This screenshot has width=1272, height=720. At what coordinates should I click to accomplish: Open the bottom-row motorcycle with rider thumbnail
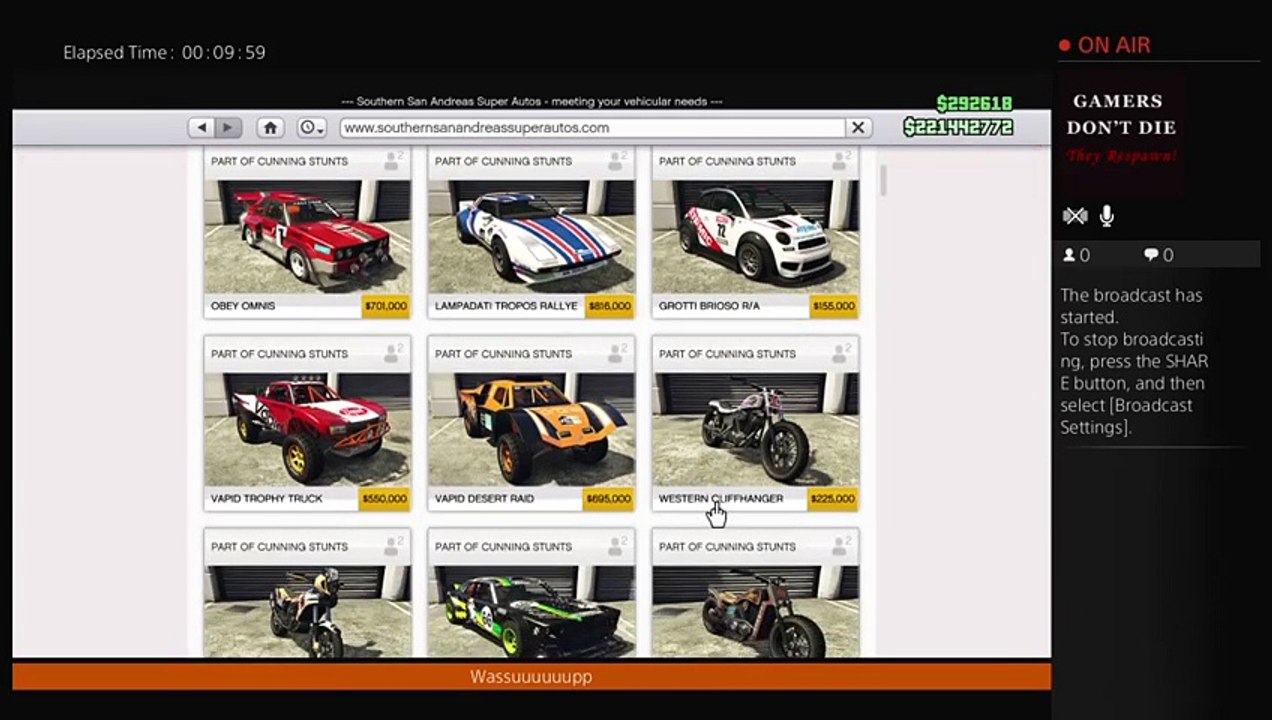point(307,611)
